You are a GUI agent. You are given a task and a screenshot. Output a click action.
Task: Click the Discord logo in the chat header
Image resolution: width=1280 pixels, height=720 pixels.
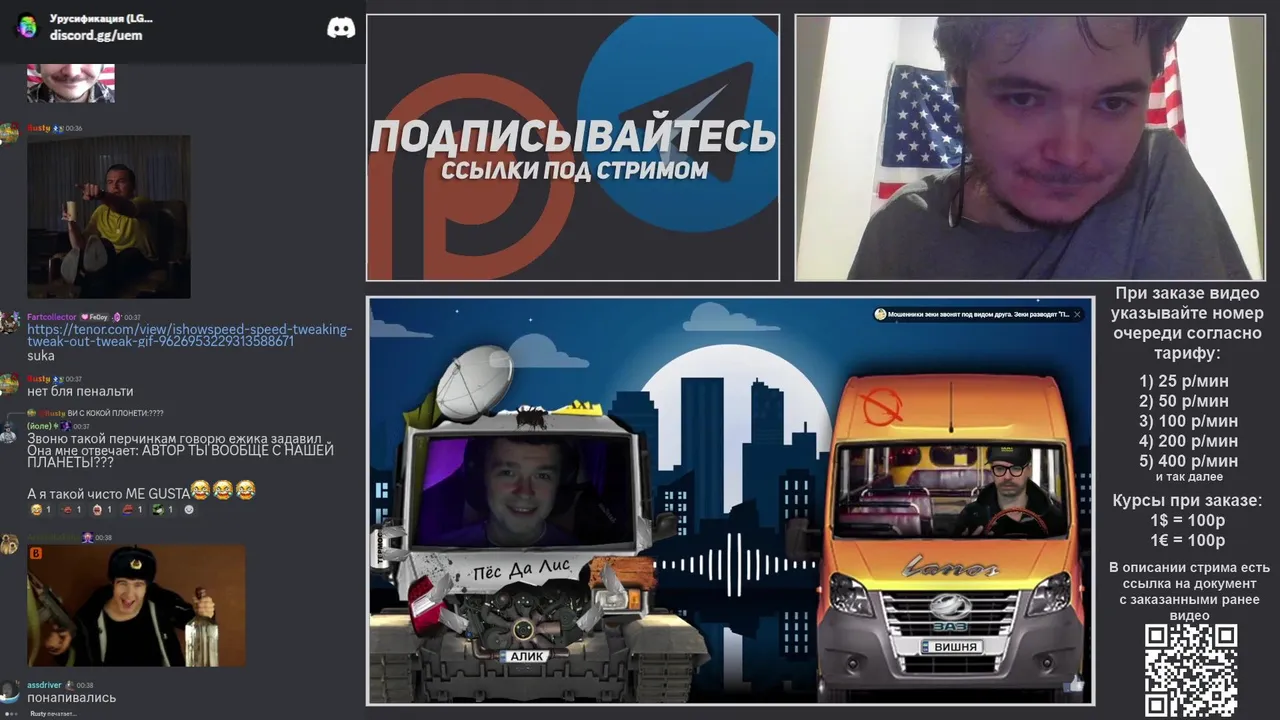point(341,28)
